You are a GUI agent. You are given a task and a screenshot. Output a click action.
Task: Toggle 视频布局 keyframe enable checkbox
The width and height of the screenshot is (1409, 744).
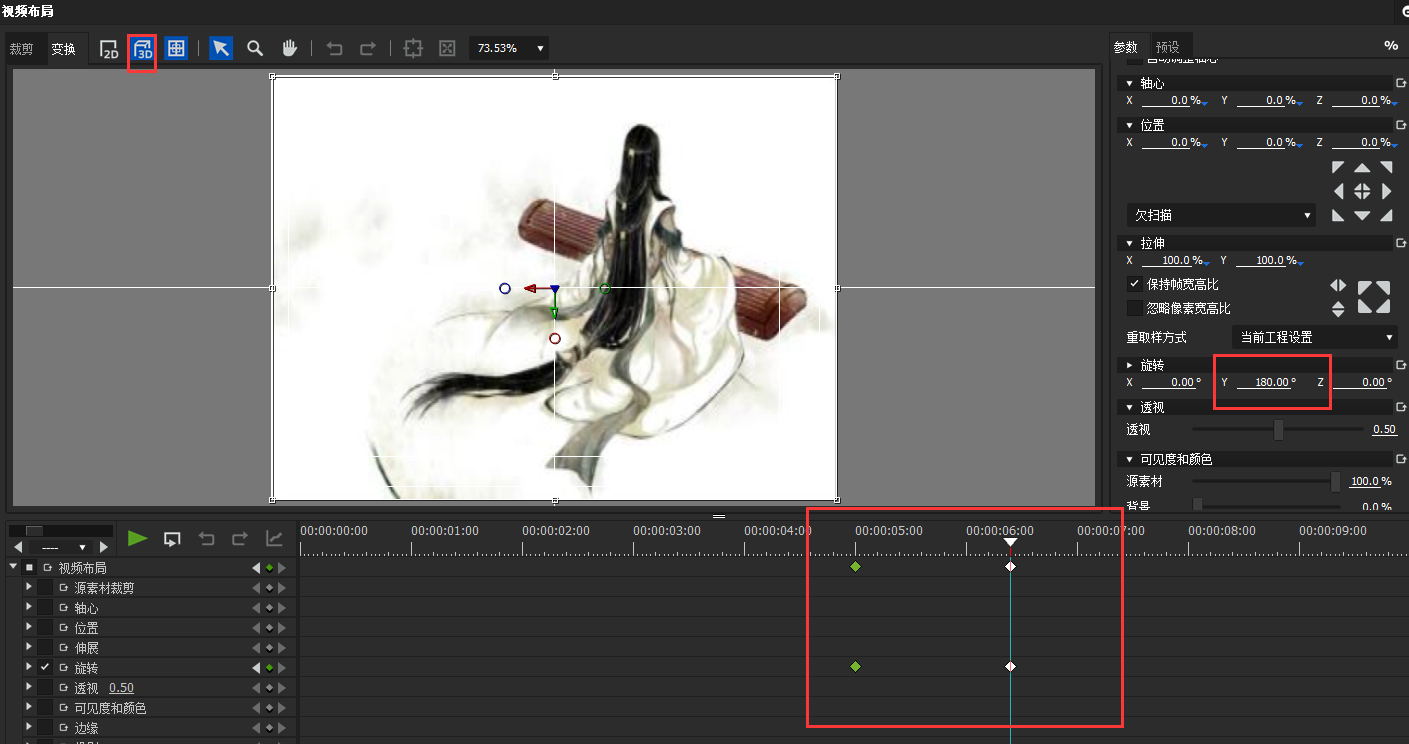(29, 567)
